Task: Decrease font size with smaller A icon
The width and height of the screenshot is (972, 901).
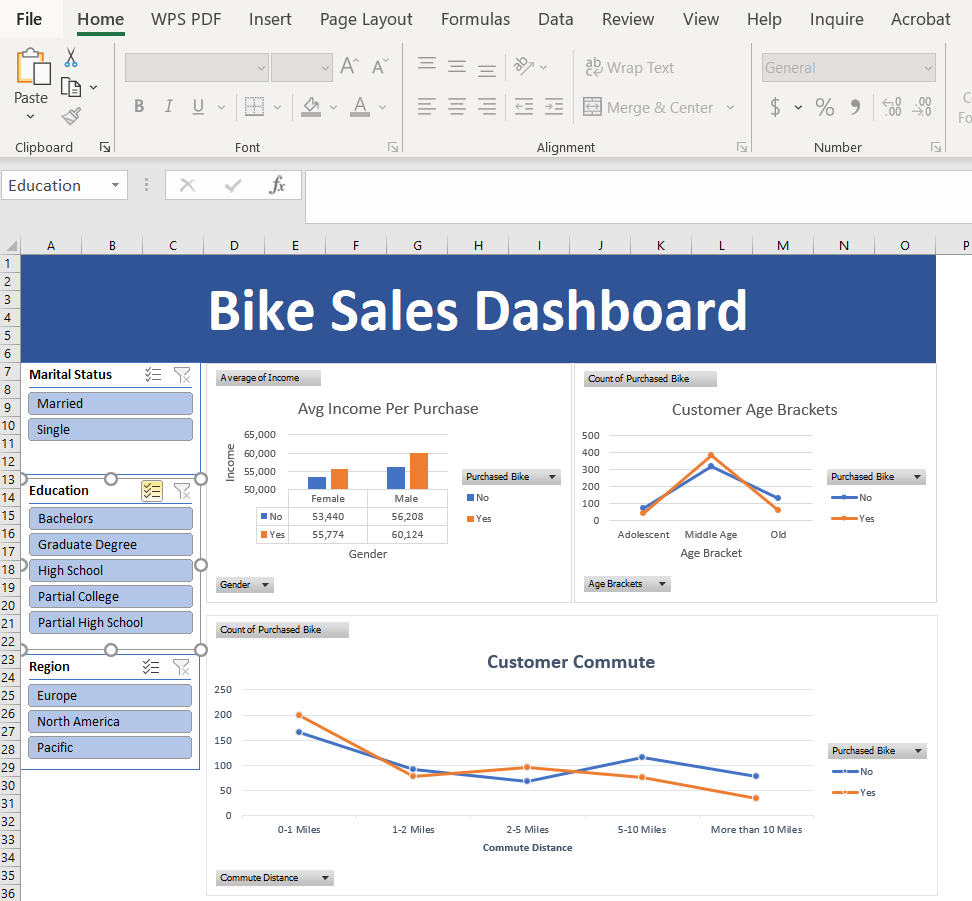Action: (x=379, y=66)
